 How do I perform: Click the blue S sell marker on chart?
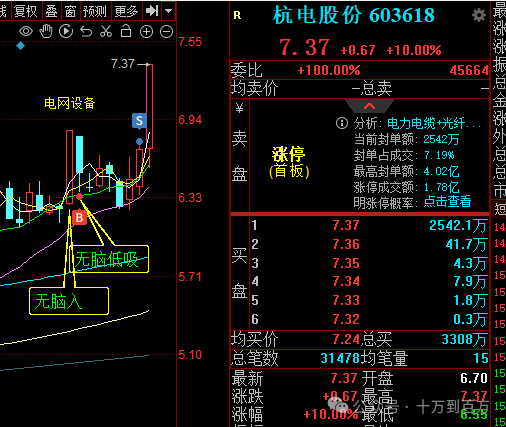click(139, 121)
